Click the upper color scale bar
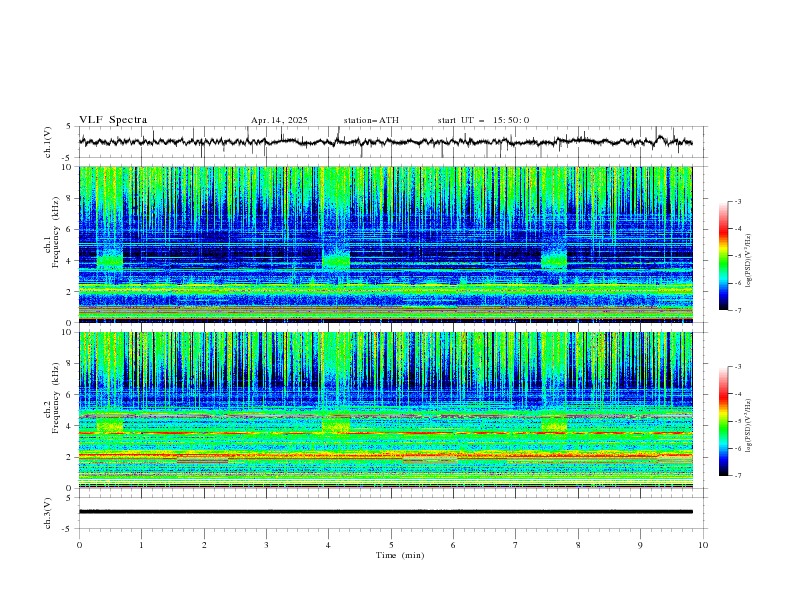Screen dimensions: 792x612 coord(723,256)
